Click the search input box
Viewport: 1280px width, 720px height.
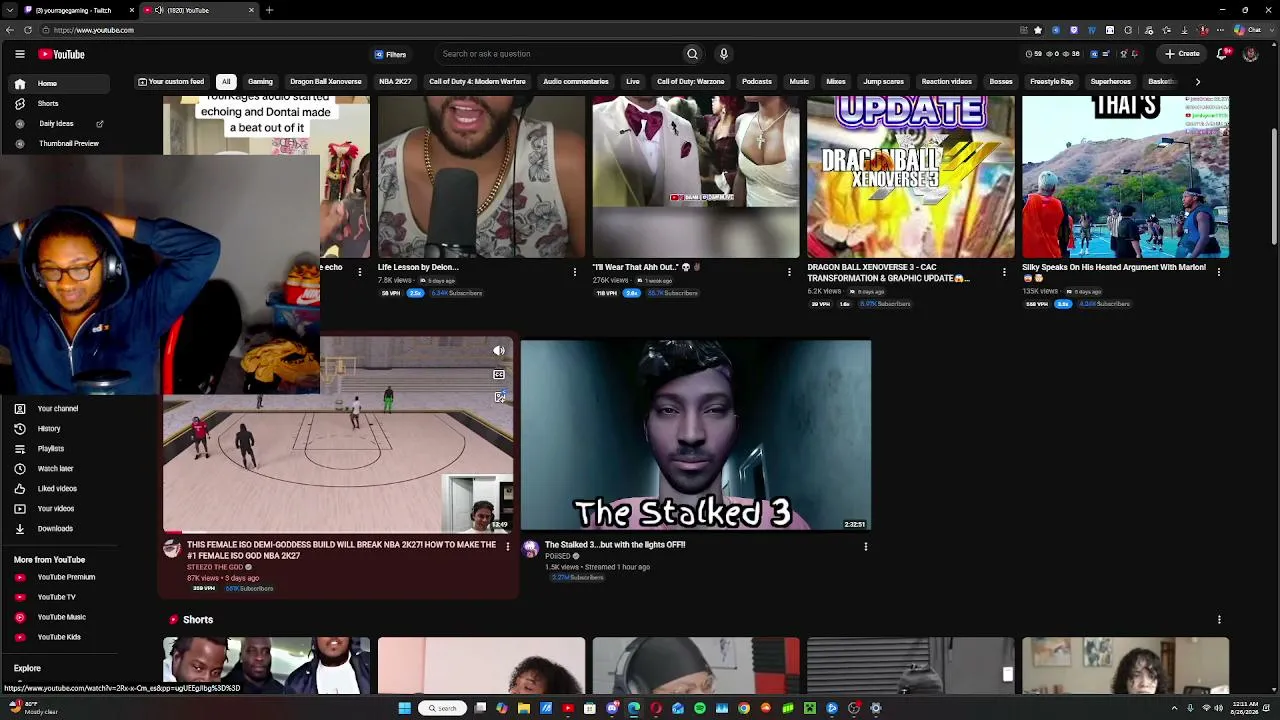(560, 54)
